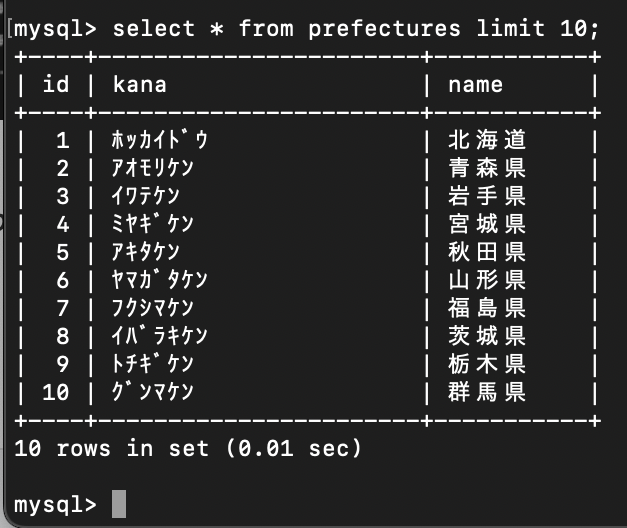This screenshot has width=627, height=528.
Task: Click the '10 rows in set' result text
Action: tap(112, 448)
